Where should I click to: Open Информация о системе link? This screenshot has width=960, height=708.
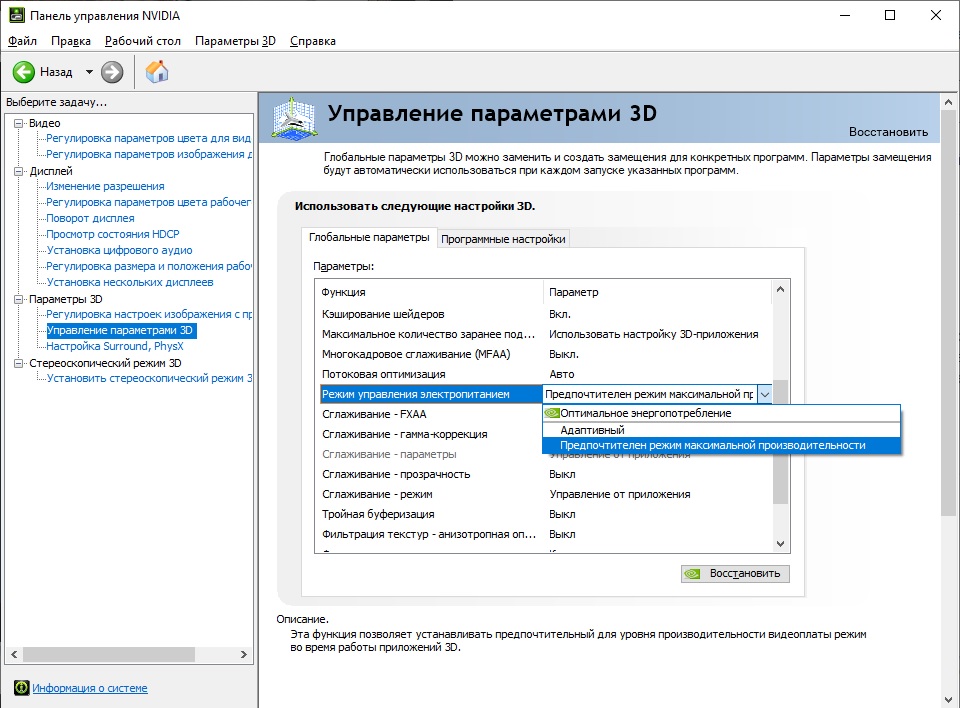(x=90, y=688)
